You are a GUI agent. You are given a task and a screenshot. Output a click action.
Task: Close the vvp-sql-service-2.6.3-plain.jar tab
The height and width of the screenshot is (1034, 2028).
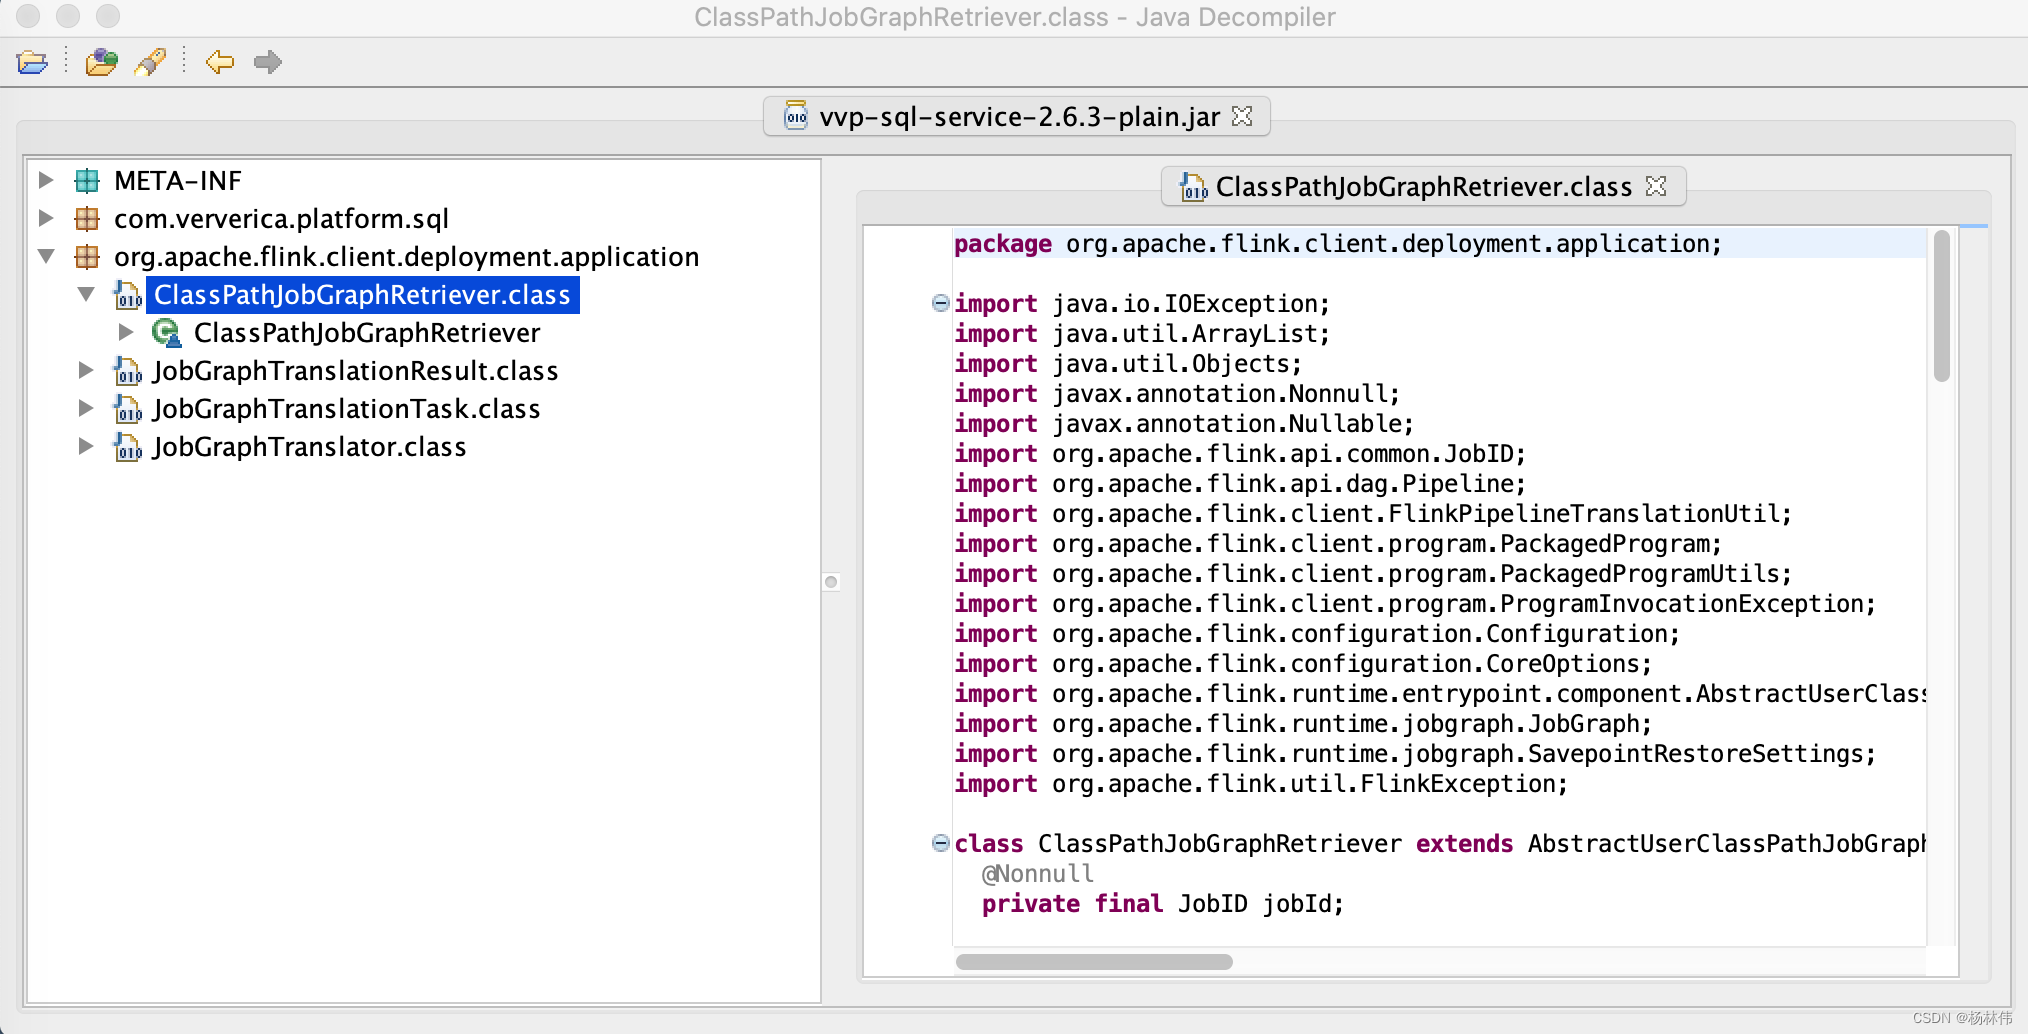click(x=1242, y=117)
